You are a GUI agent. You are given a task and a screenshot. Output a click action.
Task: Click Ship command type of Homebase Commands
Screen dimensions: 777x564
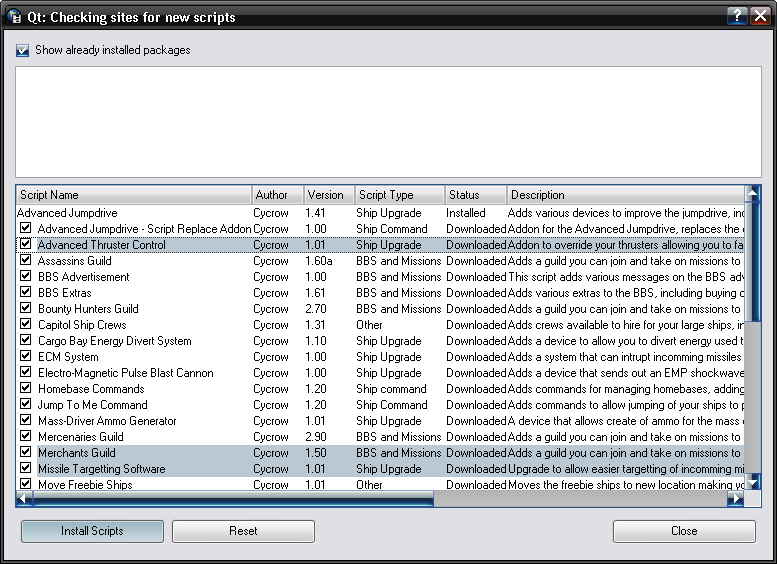pyautogui.click(x=391, y=389)
